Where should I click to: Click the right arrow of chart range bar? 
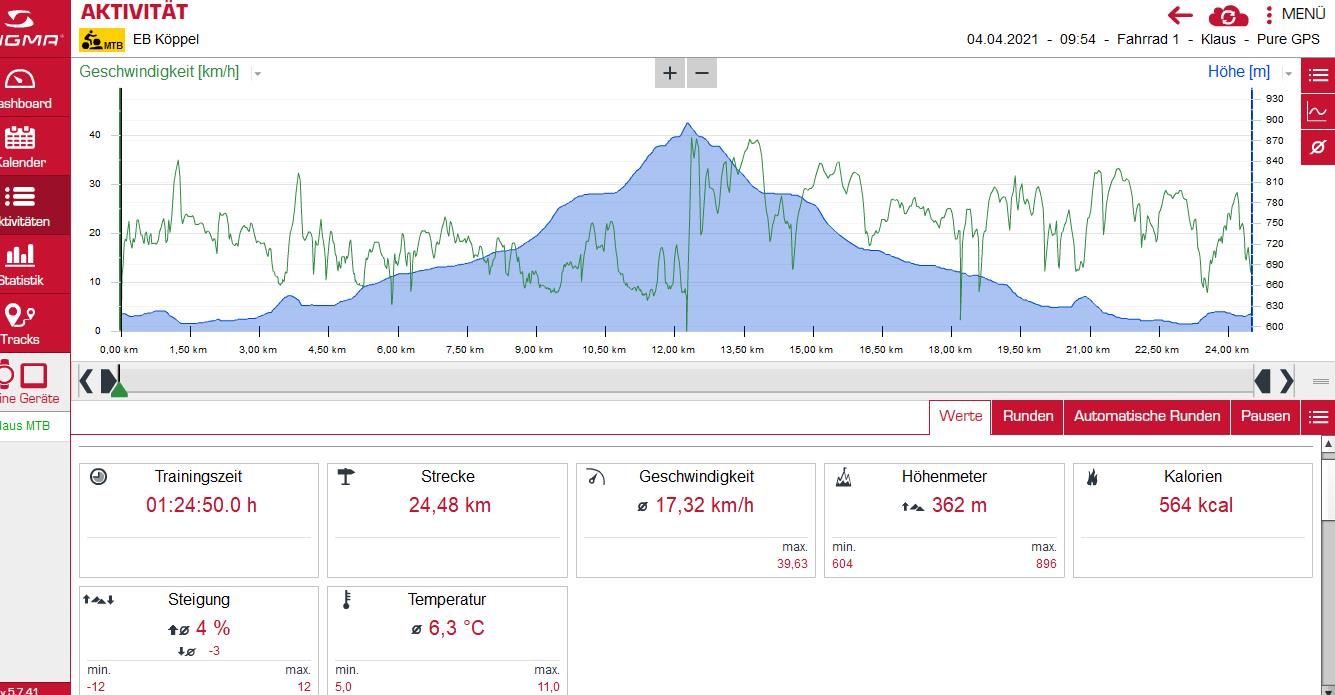click(x=1287, y=380)
